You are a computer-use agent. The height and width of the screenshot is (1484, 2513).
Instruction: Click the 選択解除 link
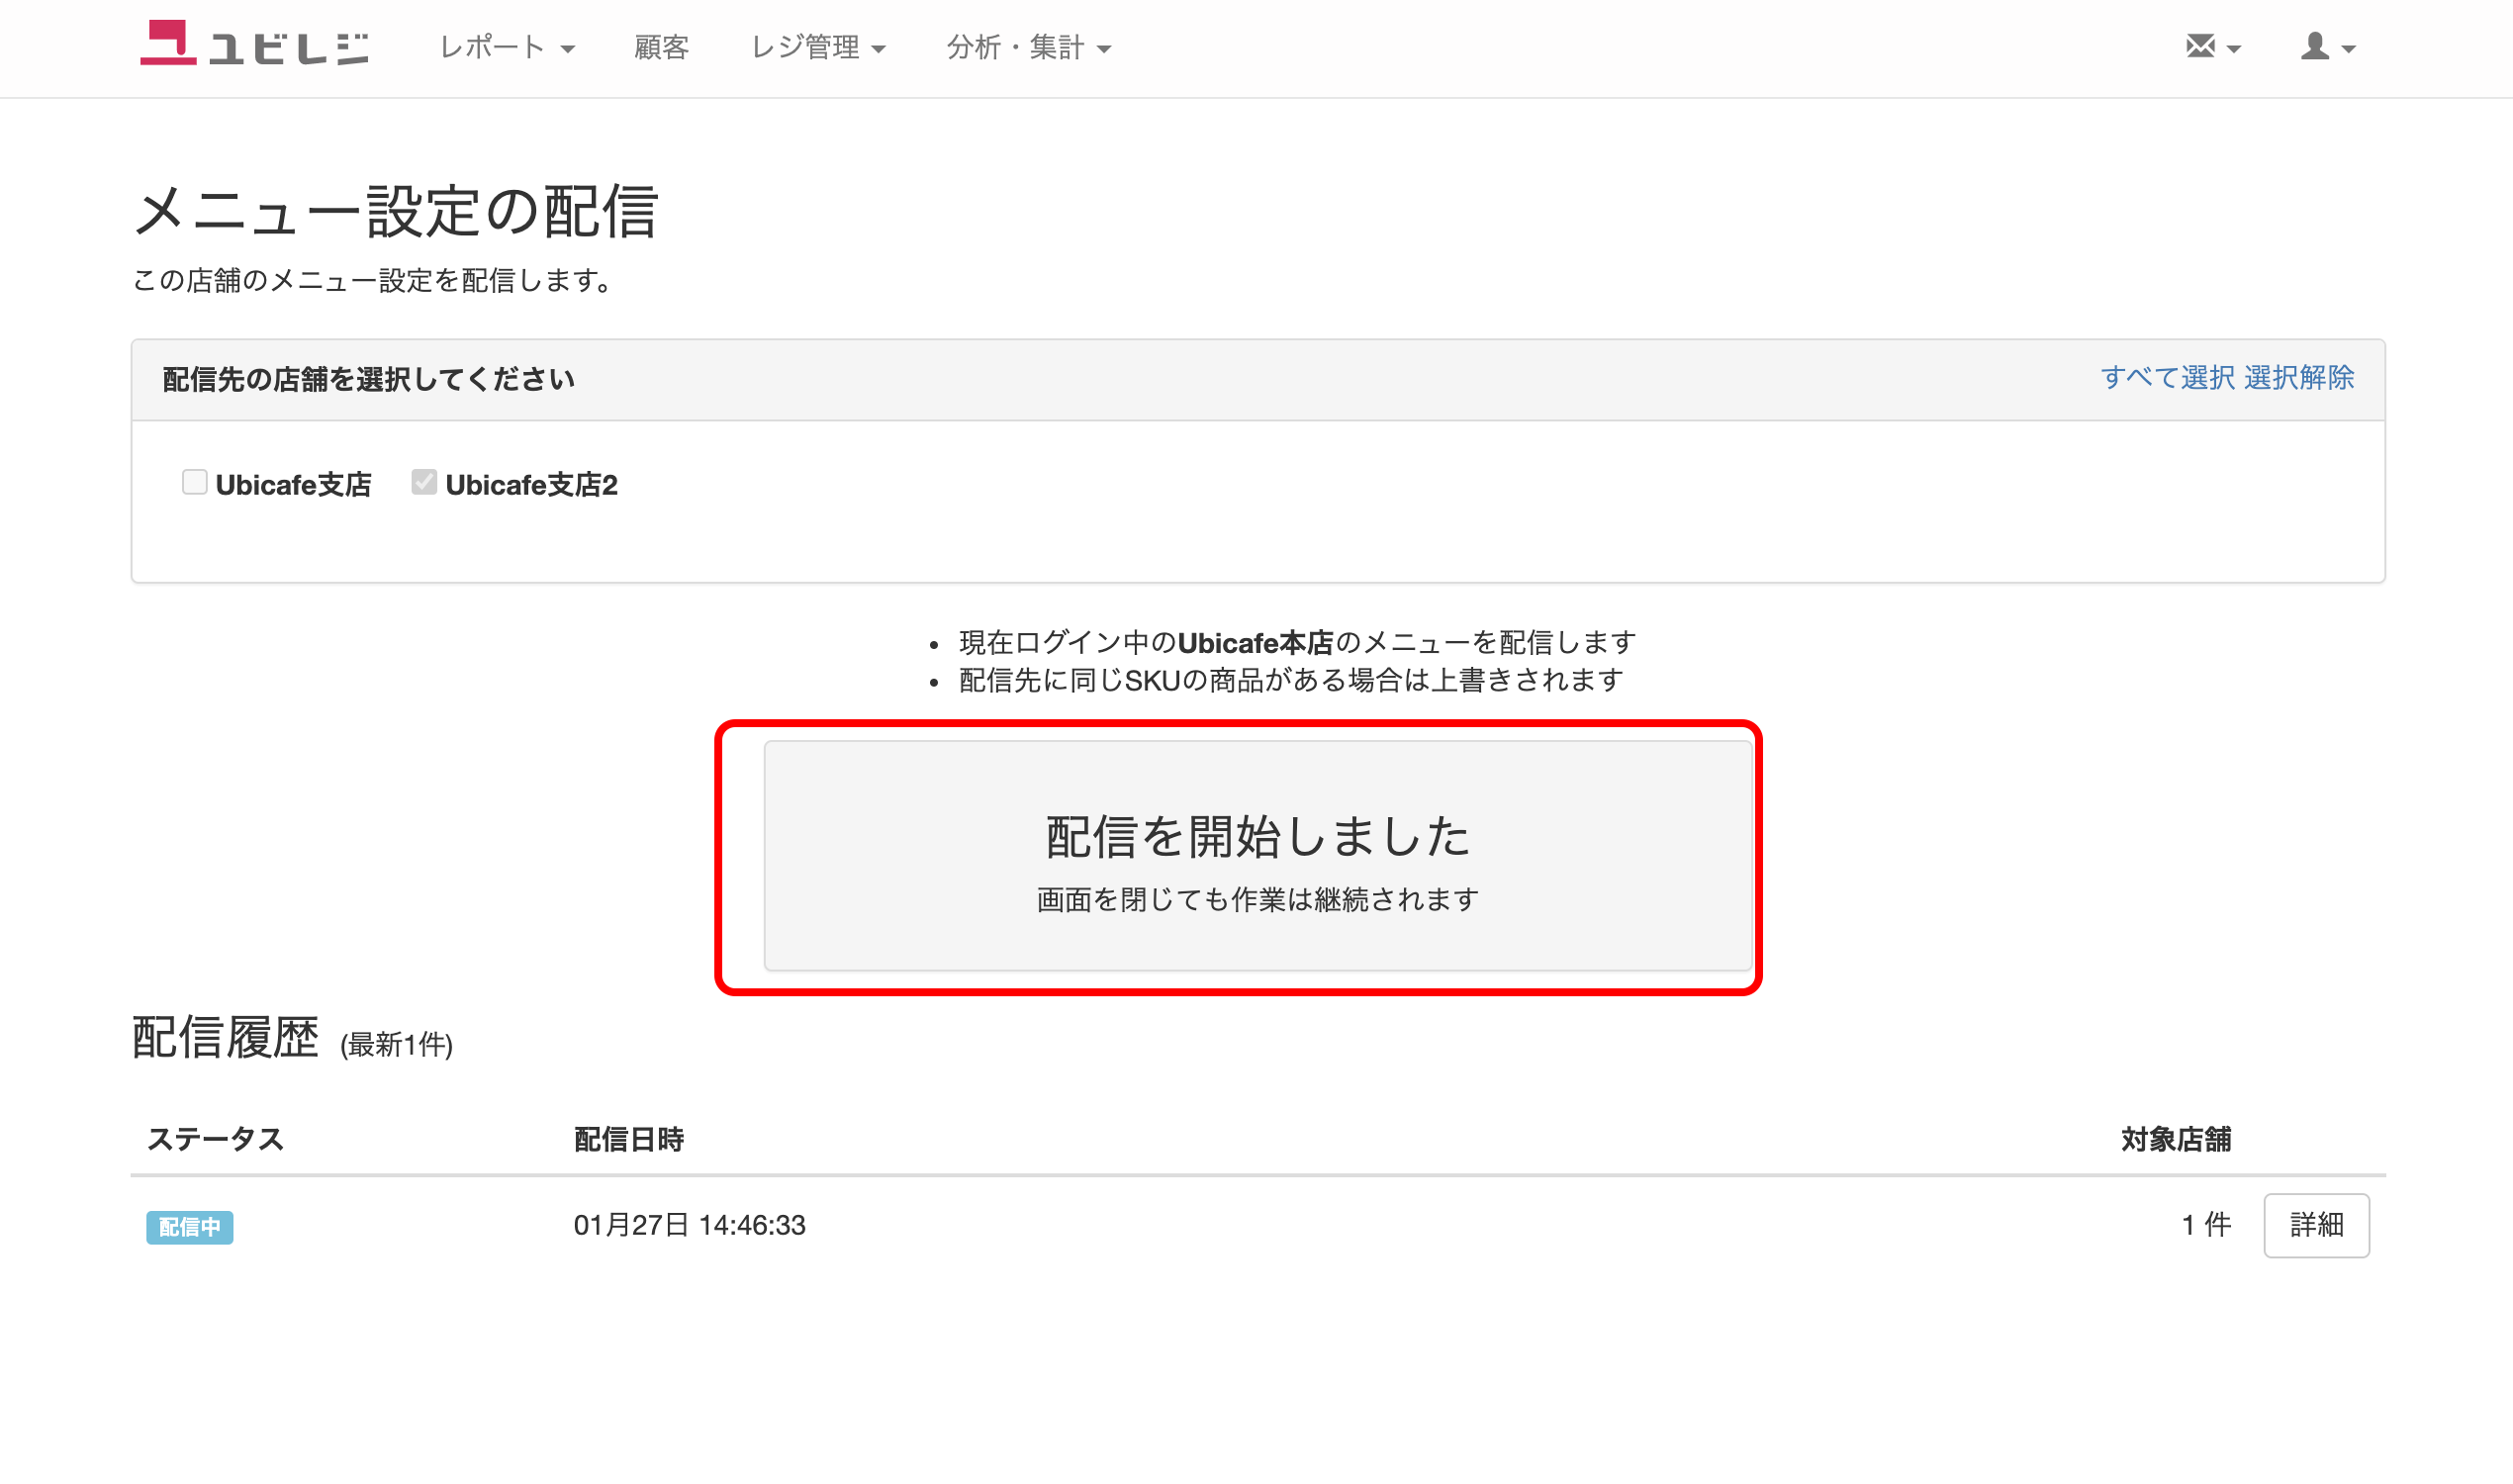[2299, 377]
